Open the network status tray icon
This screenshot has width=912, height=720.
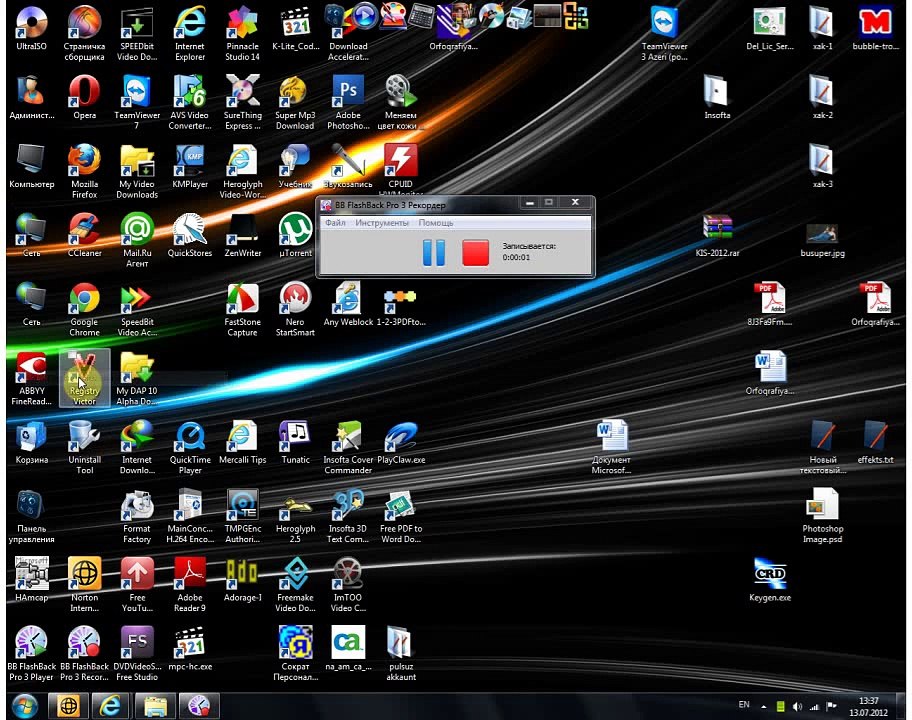(814, 707)
